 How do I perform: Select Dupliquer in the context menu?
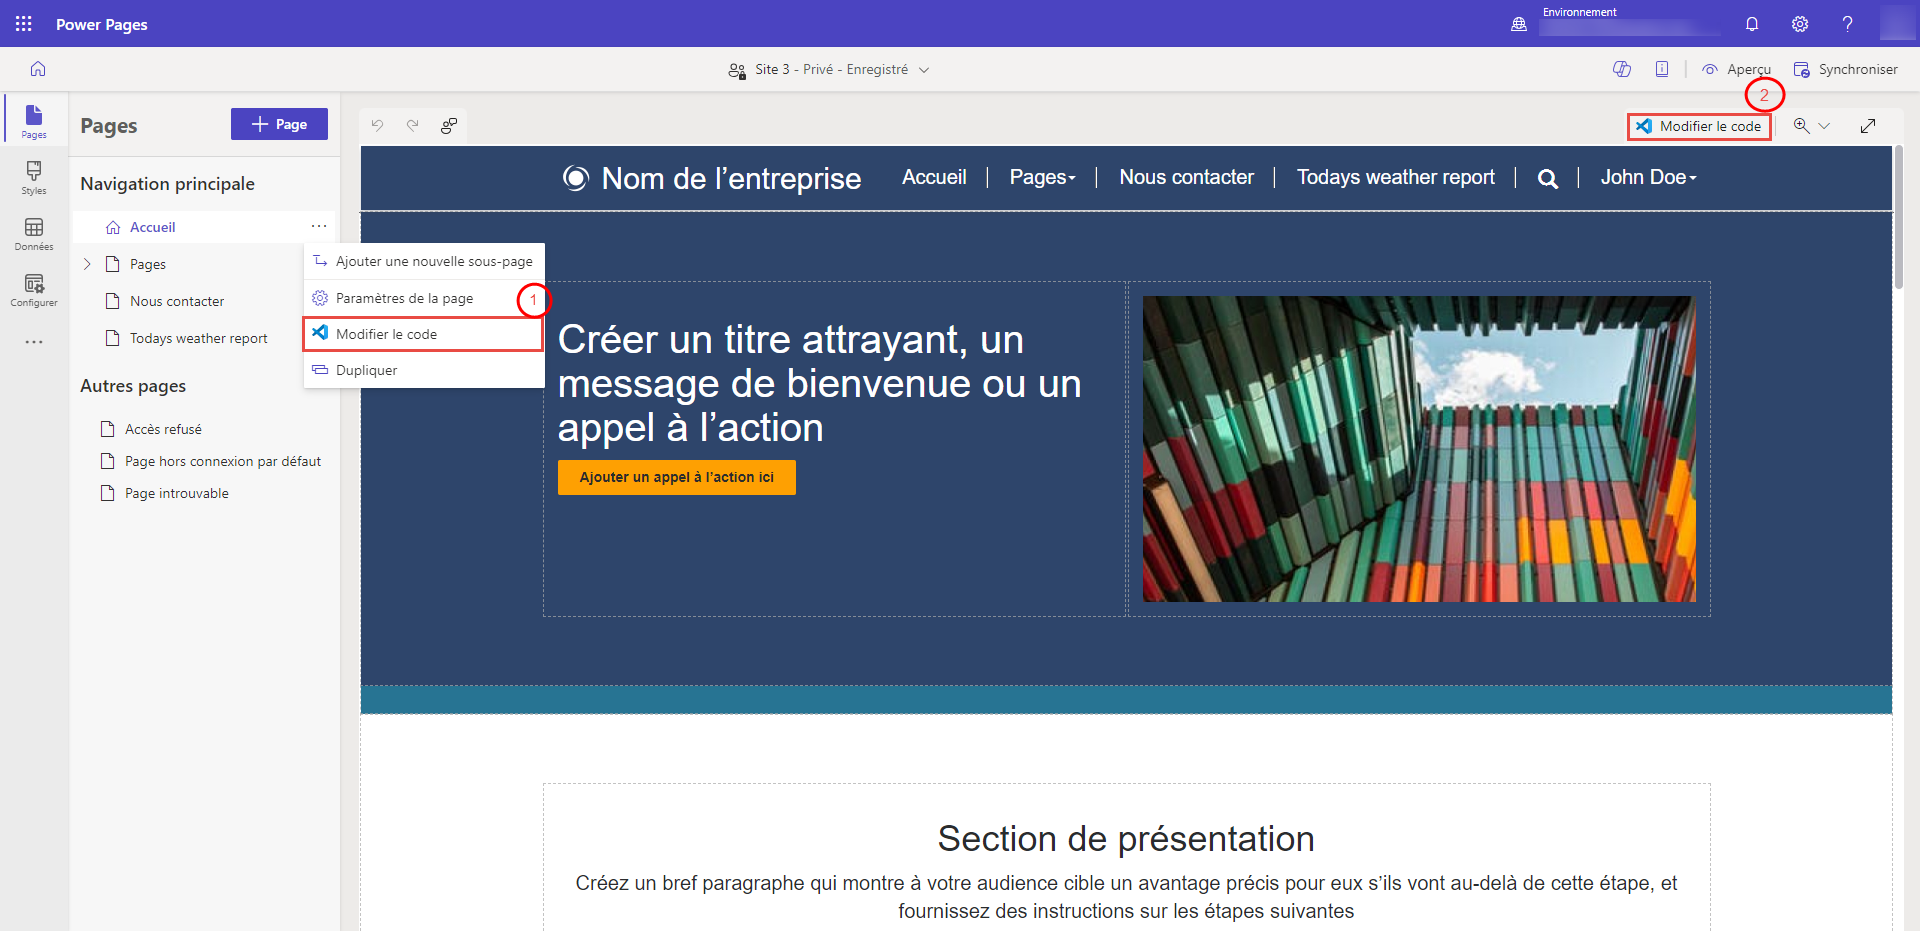tap(368, 369)
